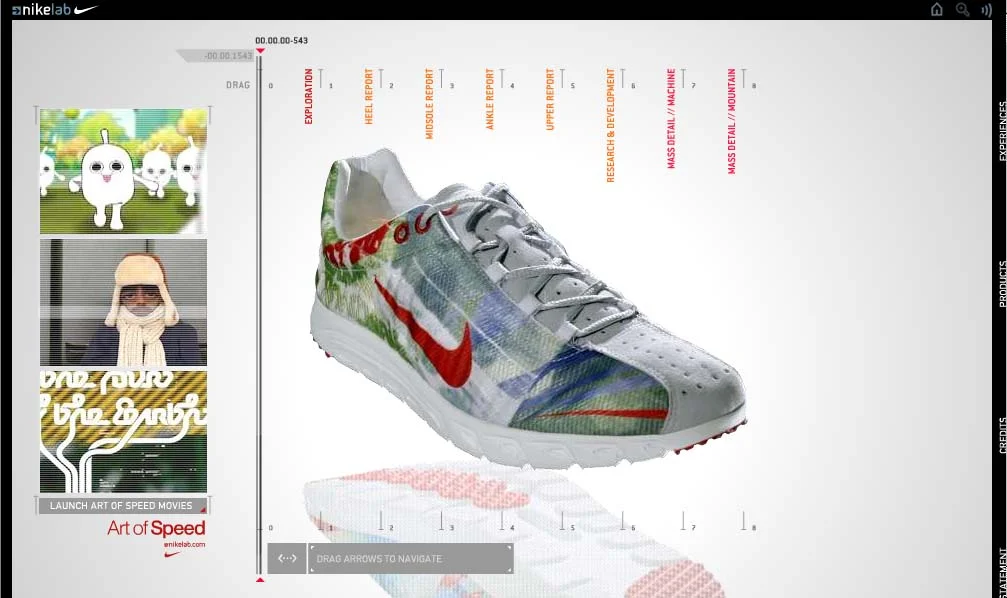Screen dimensions: 1007x598
Task: Click Launch Art of Speed Movies button
Action: pos(122,506)
